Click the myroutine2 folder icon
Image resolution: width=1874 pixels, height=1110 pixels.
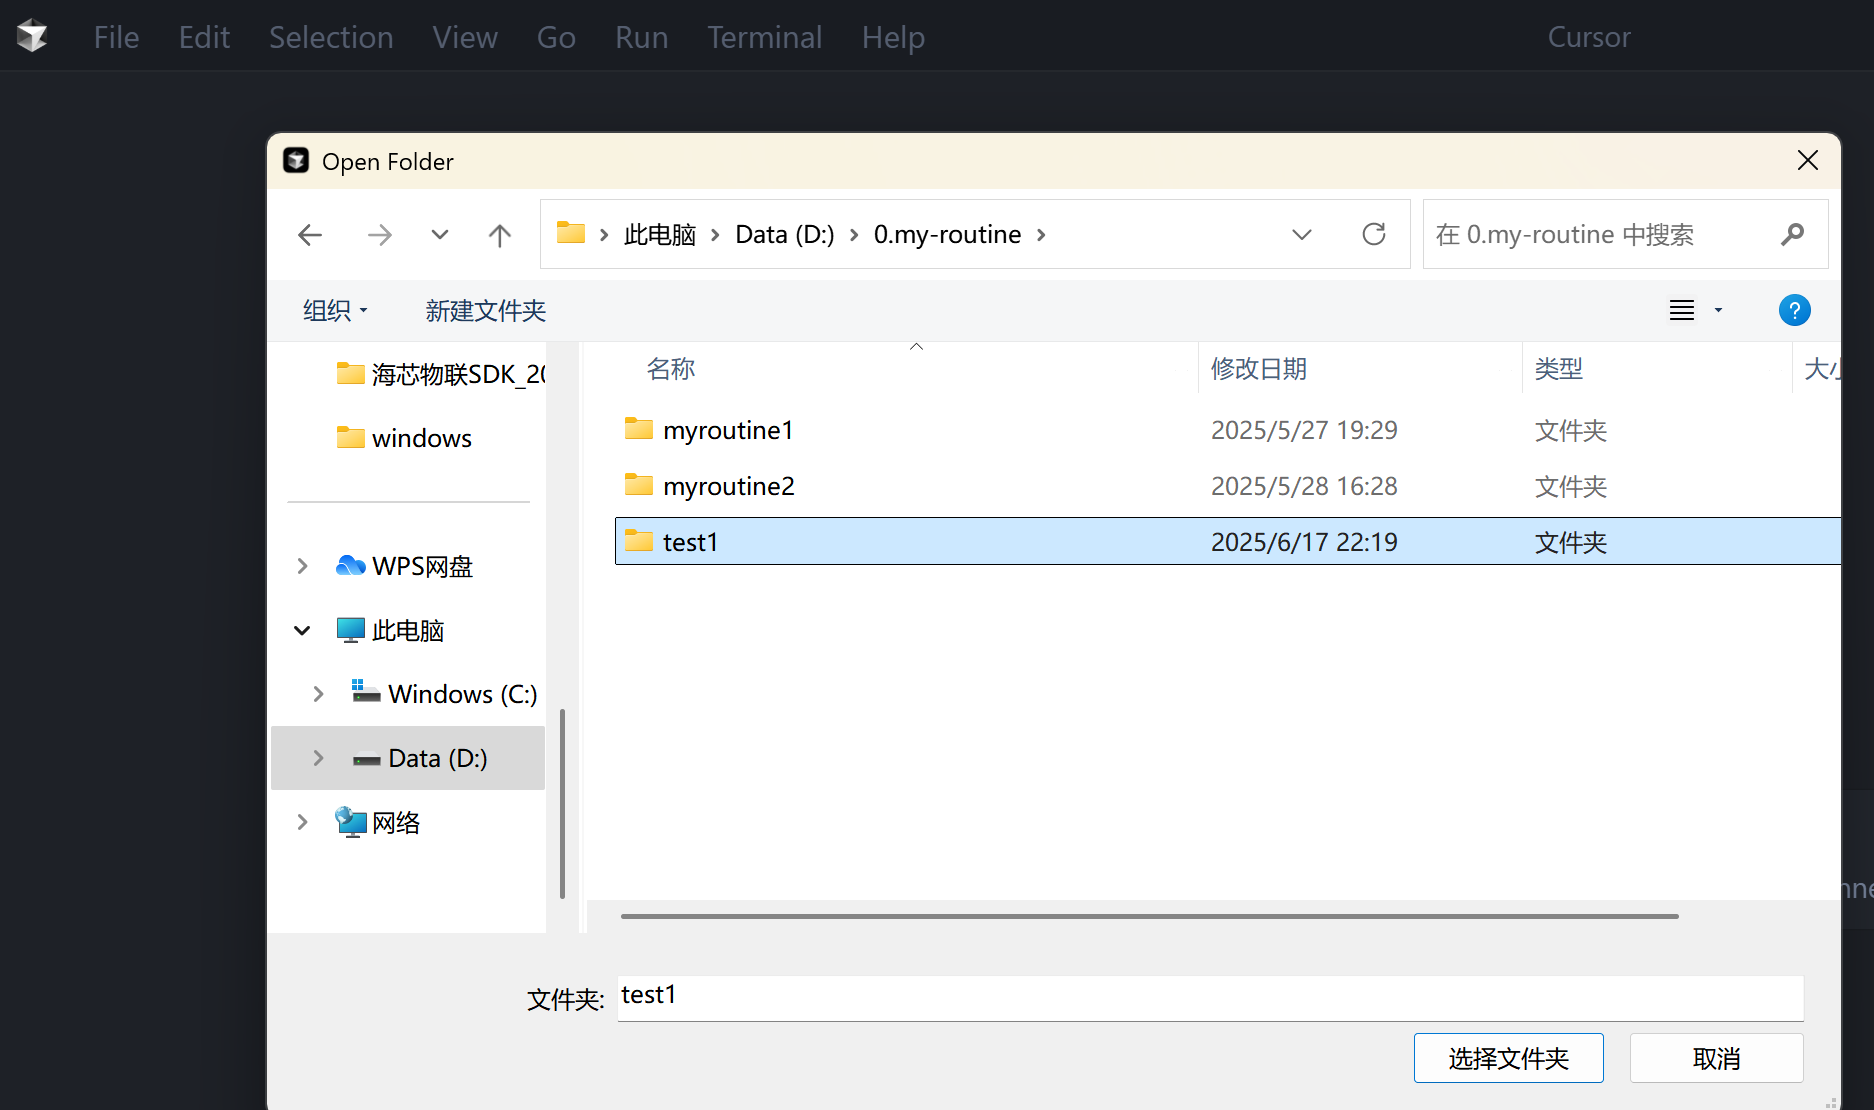pos(639,485)
